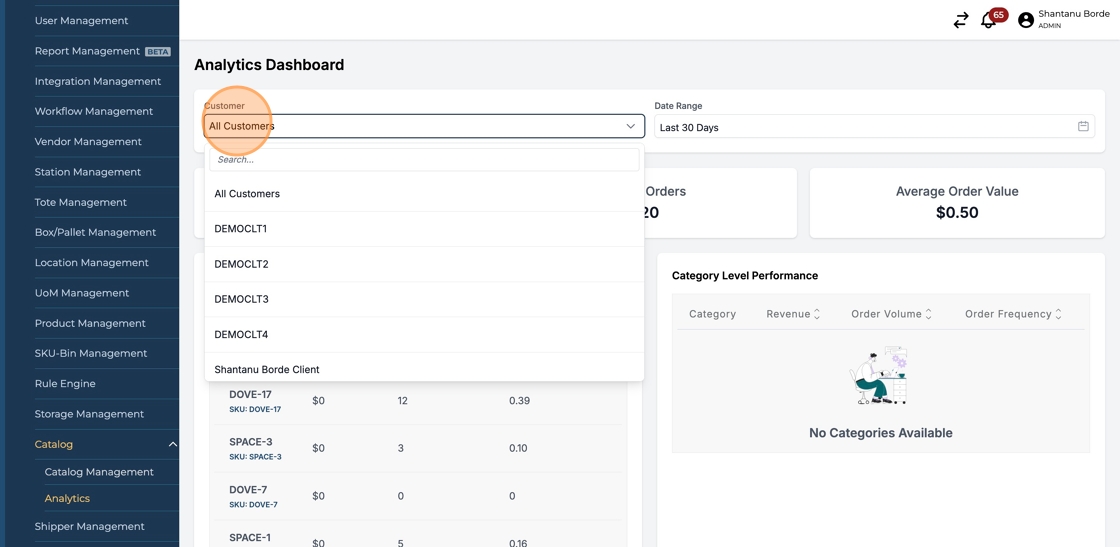Select Shantanu Borde Client option
1120x547 pixels.
(267, 369)
